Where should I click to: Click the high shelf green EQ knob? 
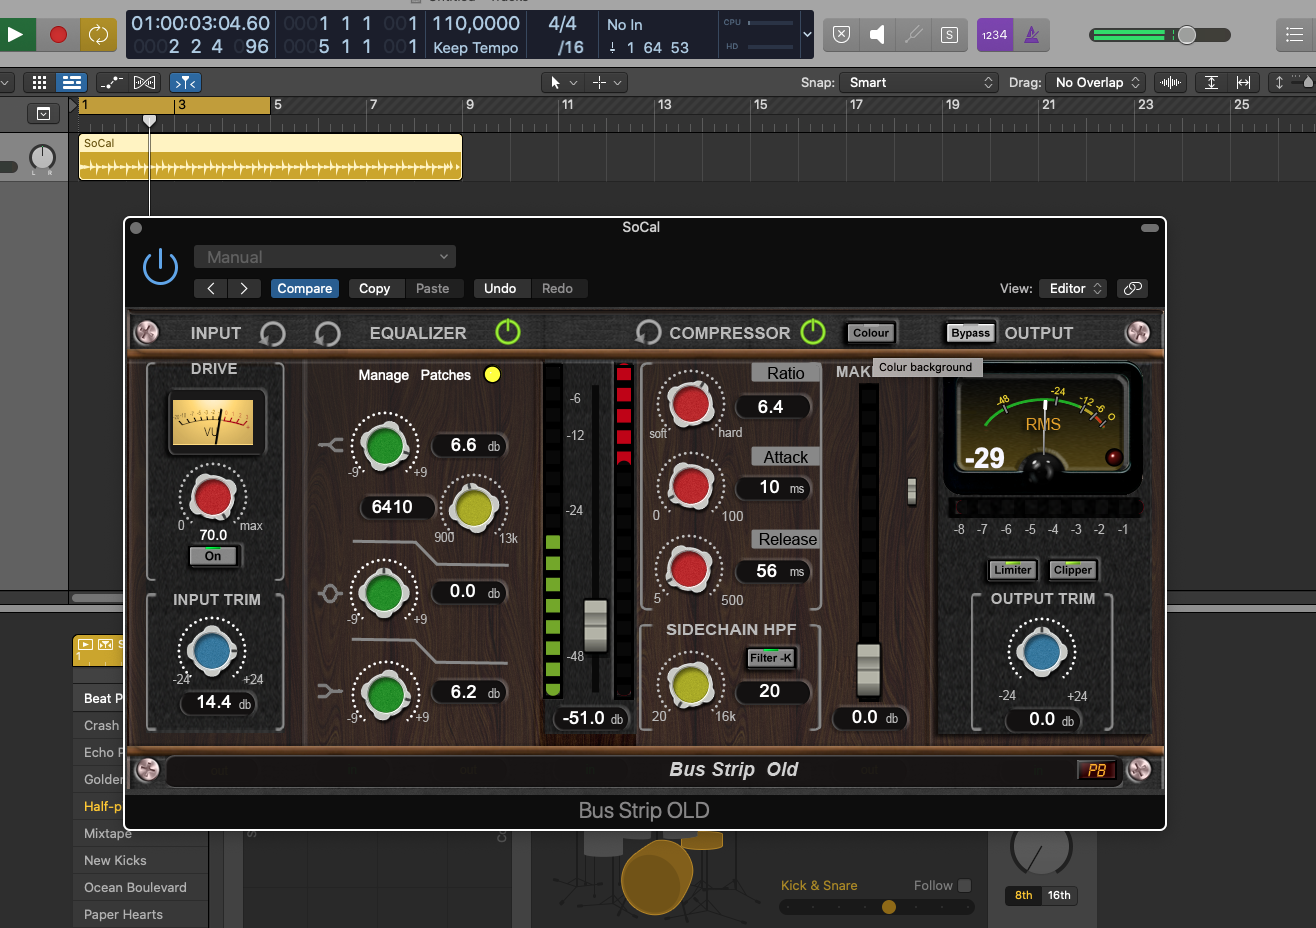[x=385, y=446]
